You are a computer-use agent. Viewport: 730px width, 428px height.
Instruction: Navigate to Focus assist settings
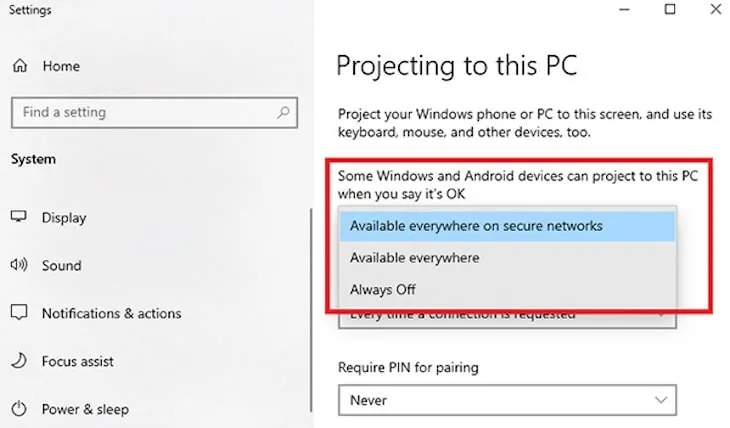tap(77, 362)
